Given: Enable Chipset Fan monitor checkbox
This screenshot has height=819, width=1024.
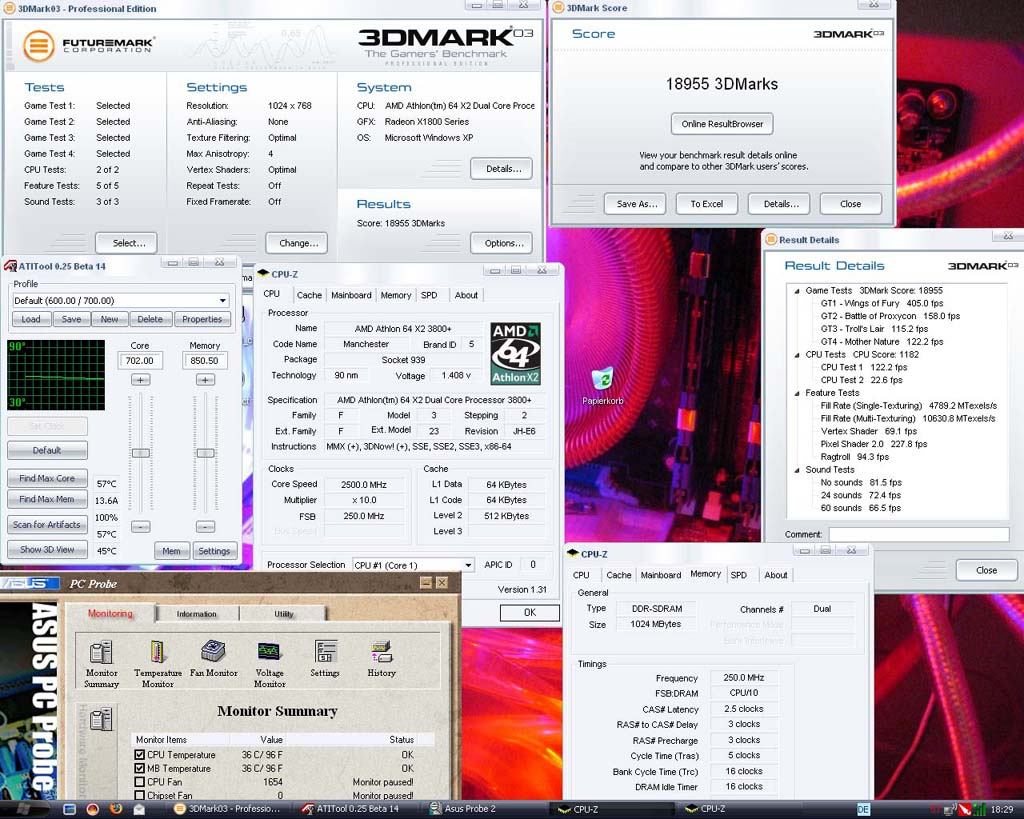Looking at the screenshot, I should (x=139, y=795).
